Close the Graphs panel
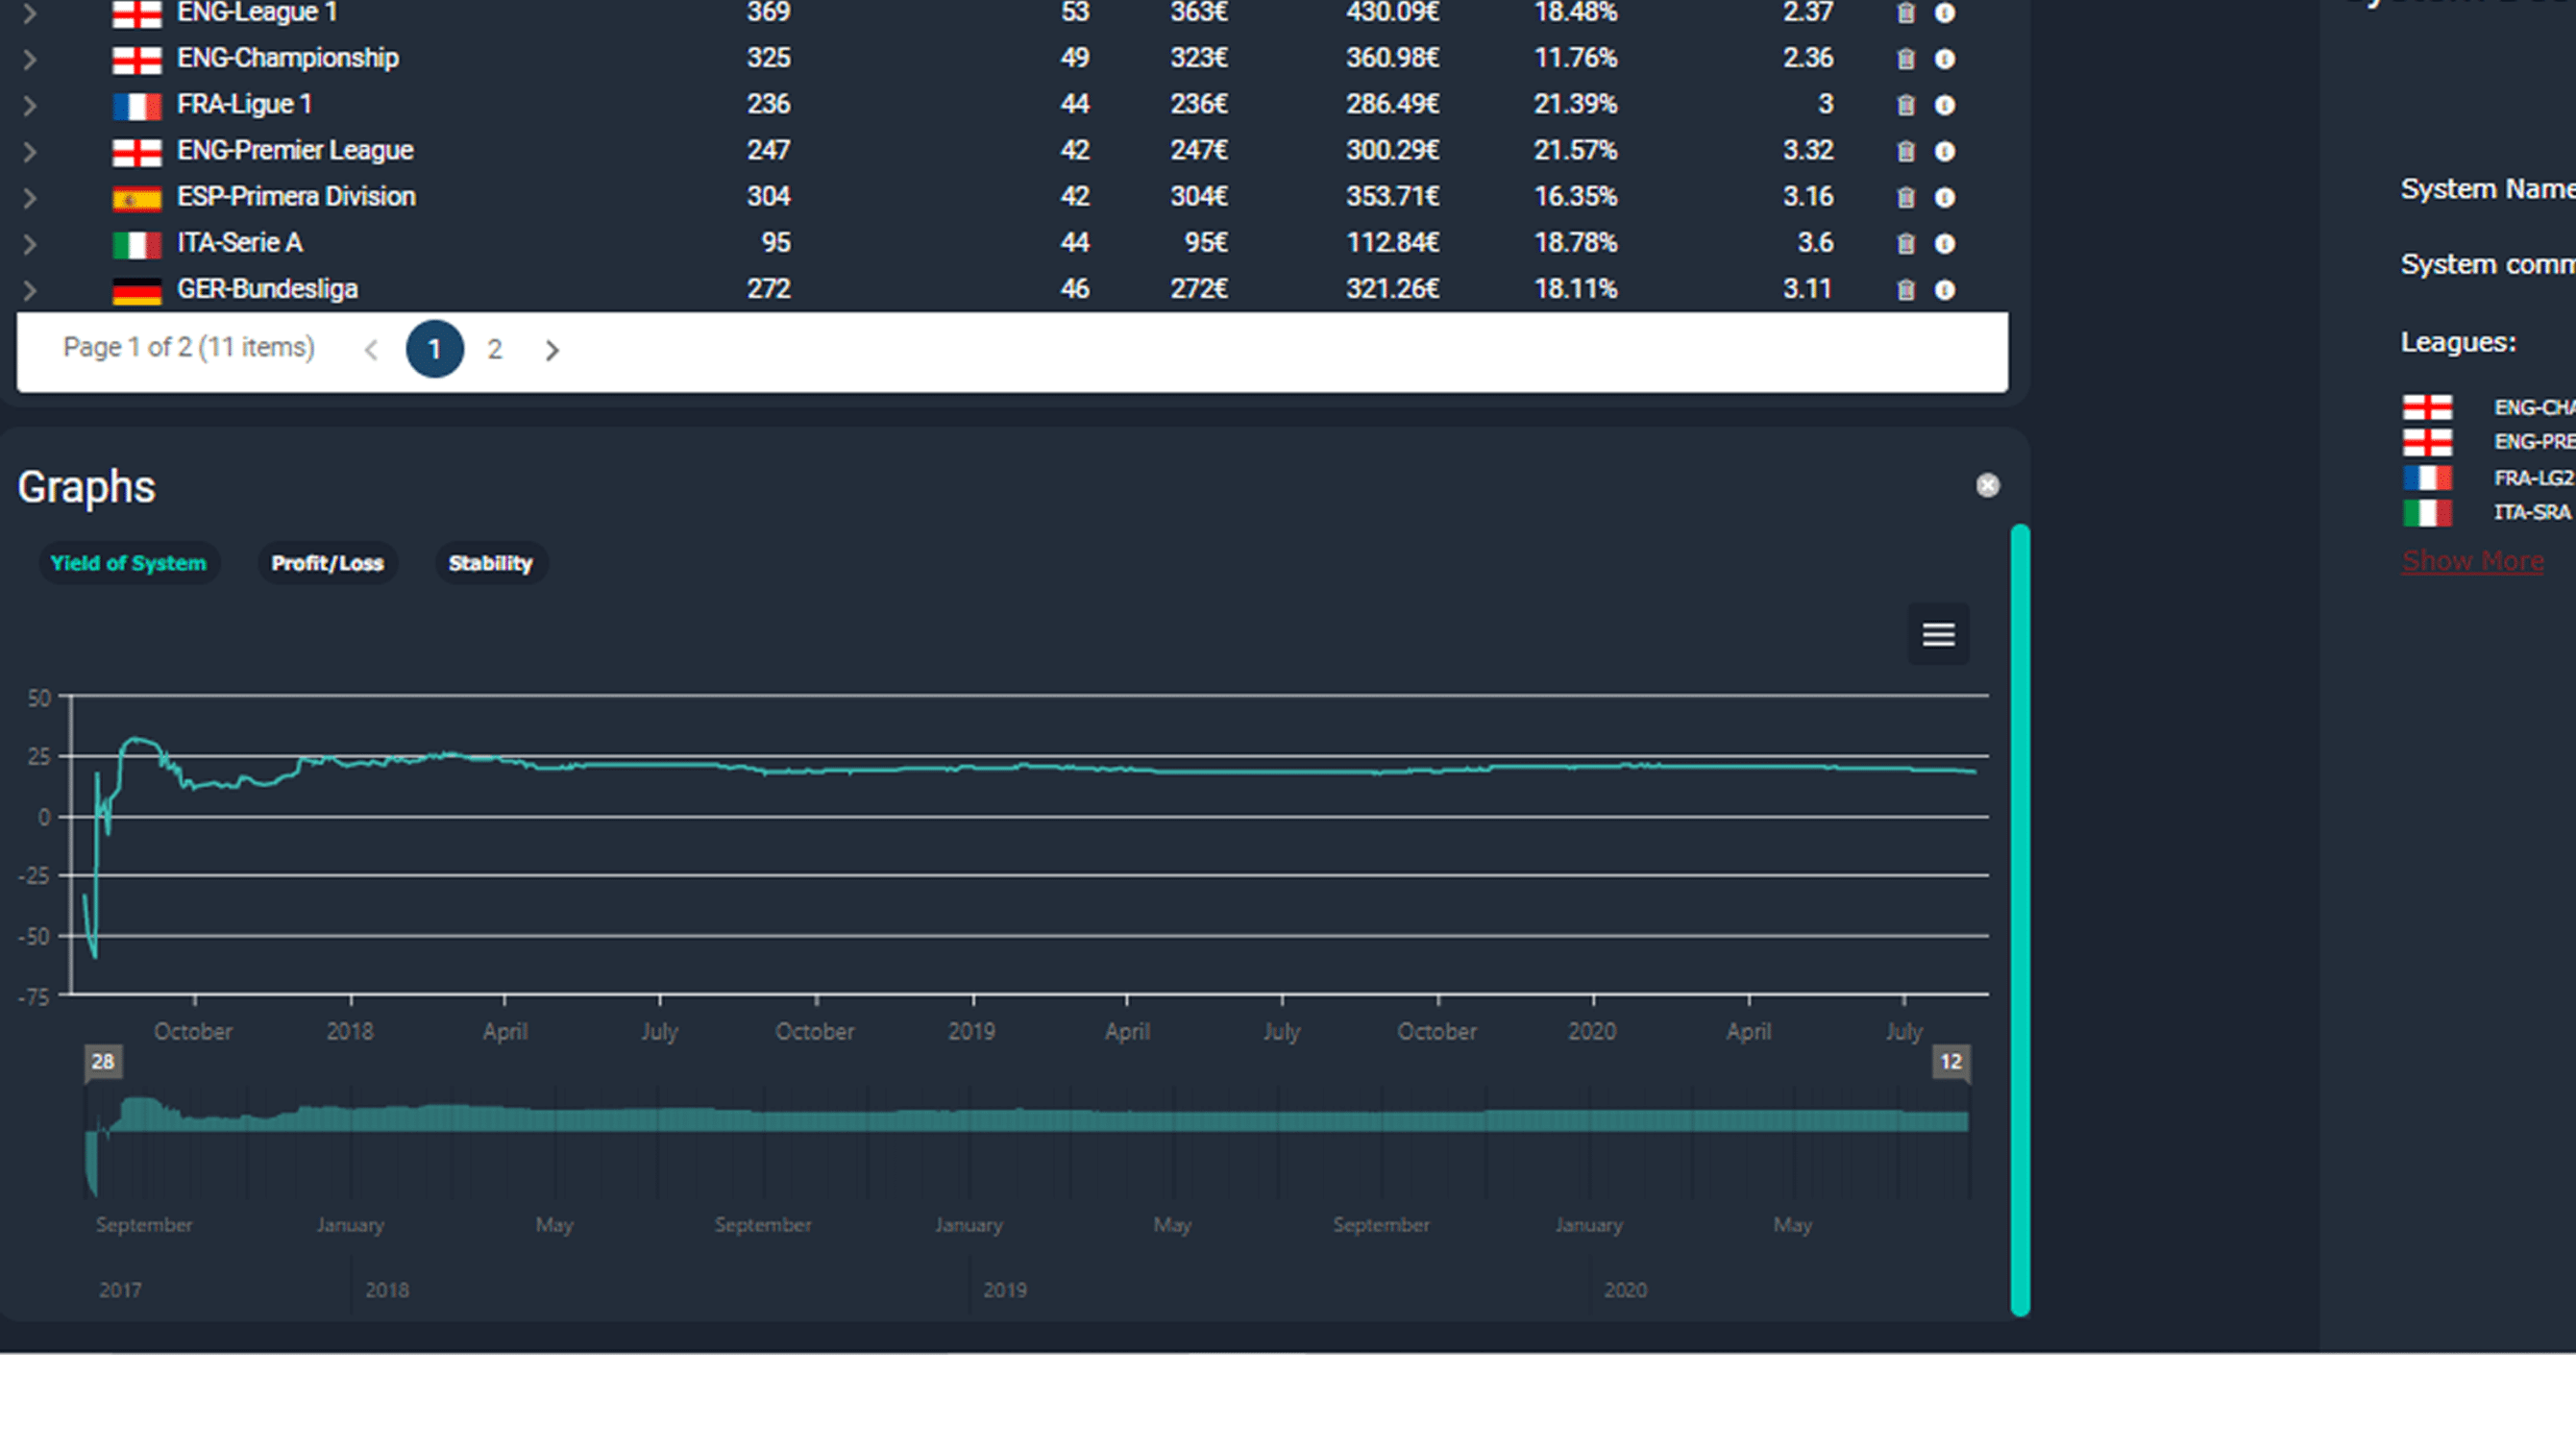Screen dimensions: 2576x1449 1987,487
